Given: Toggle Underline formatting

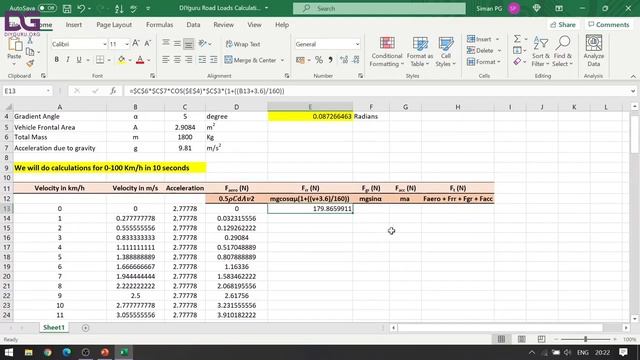Looking at the screenshot, I should (x=79, y=60).
